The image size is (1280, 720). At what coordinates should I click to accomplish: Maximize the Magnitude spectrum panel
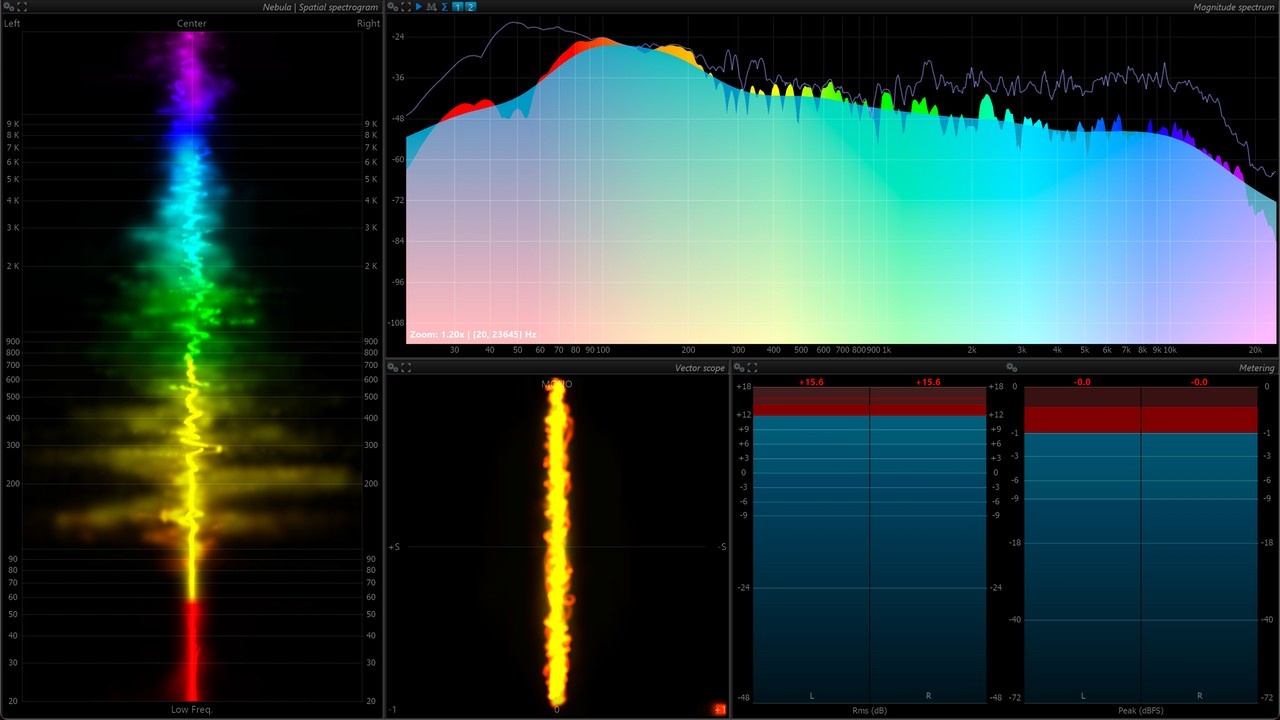point(406,7)
